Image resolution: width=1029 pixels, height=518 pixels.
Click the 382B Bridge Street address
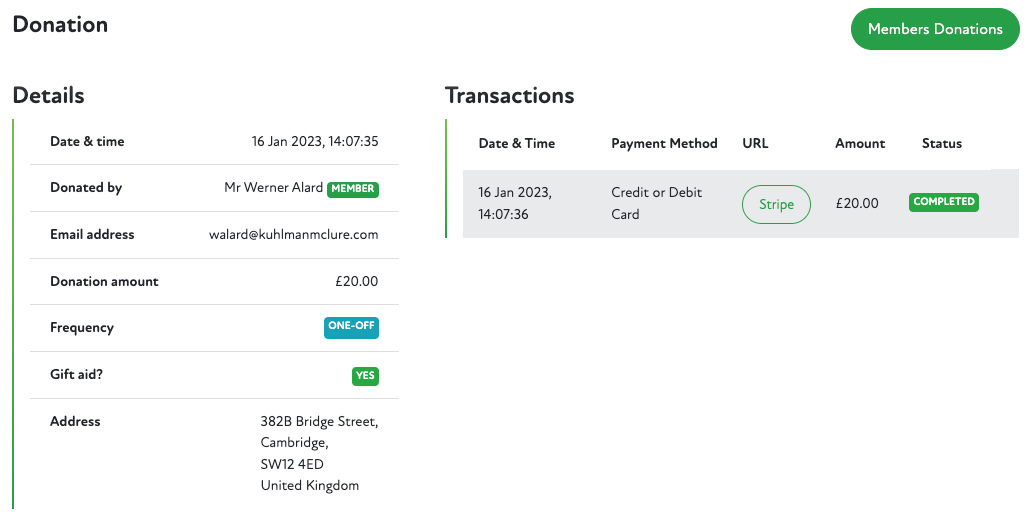coord(319,421)
